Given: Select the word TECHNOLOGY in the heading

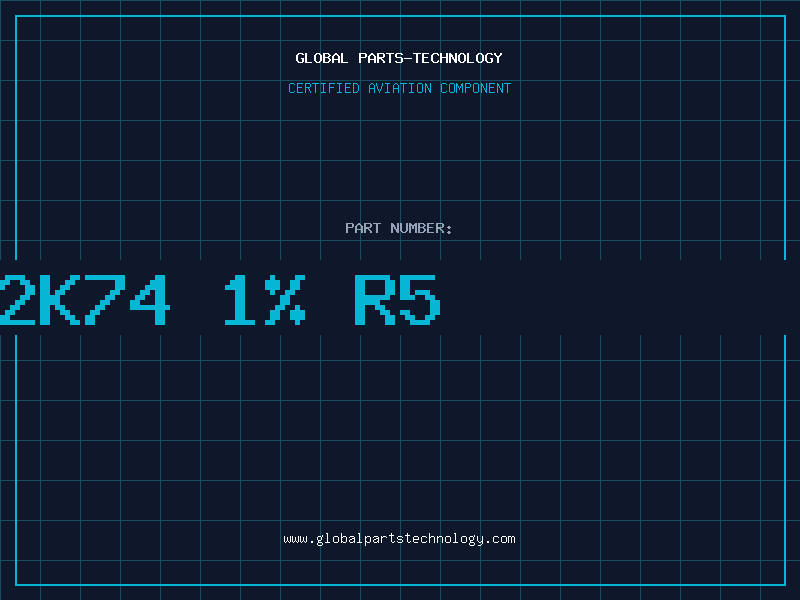Looking at the screenshot, I should click(x=458, y=58).
